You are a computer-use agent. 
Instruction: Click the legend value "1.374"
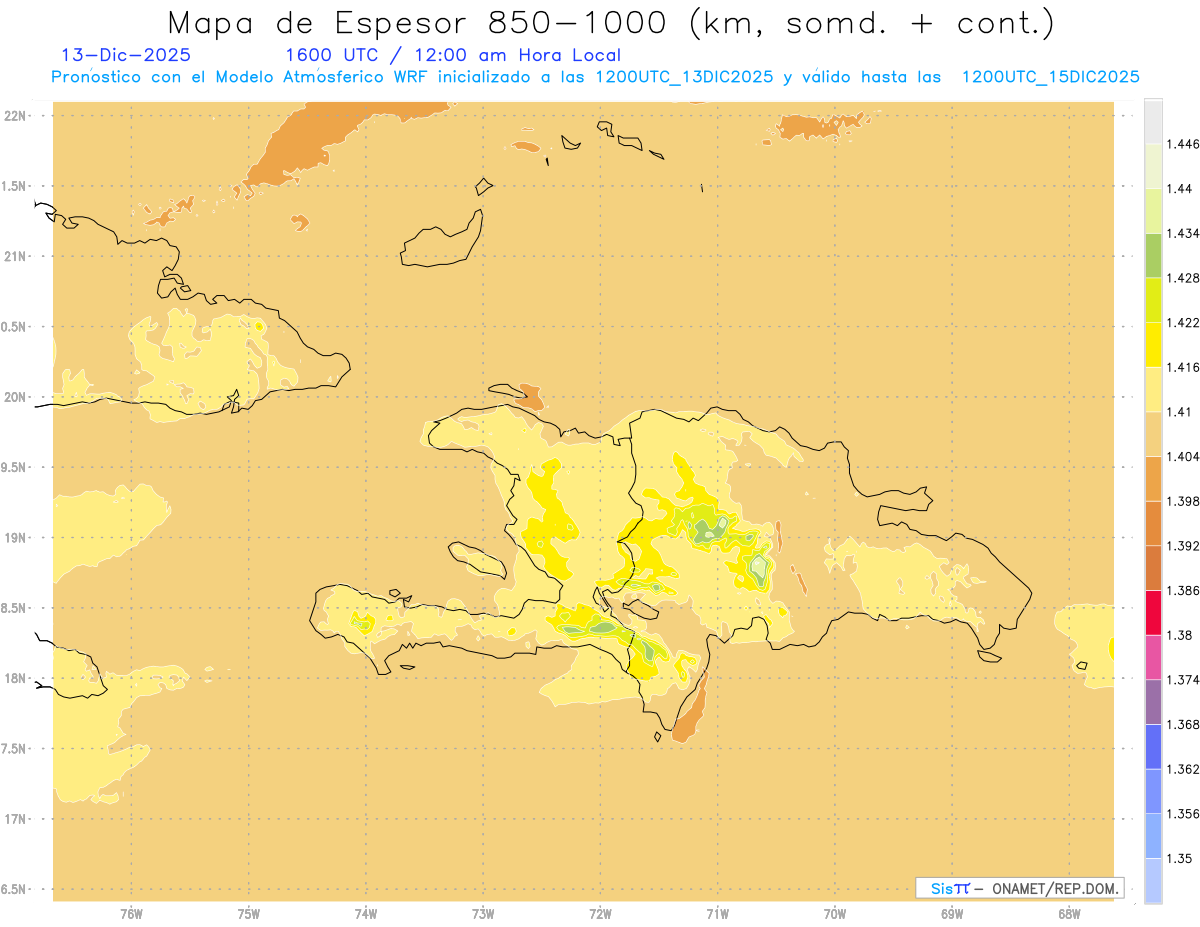1184,679
